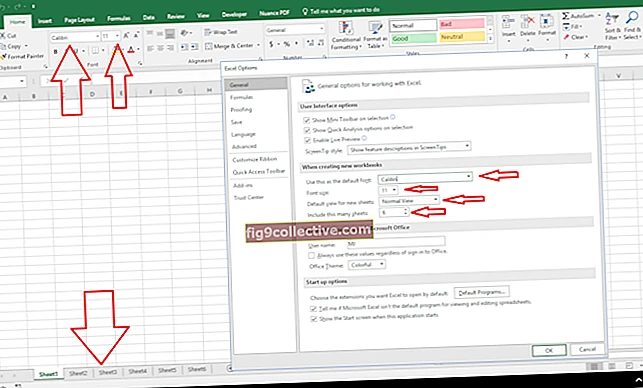Click the Merge & Center icon

(x=208, y=46)
